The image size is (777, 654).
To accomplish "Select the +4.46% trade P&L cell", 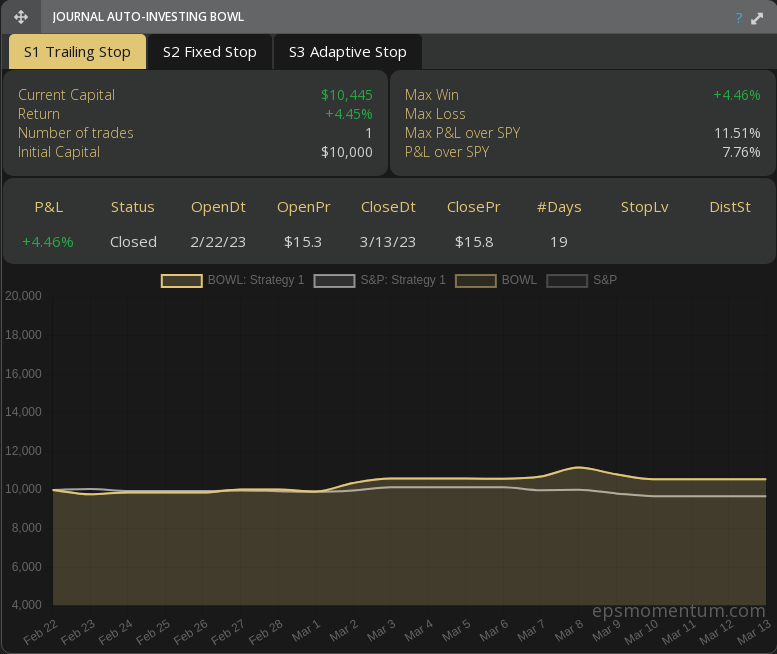I will (x=48, y=242).
